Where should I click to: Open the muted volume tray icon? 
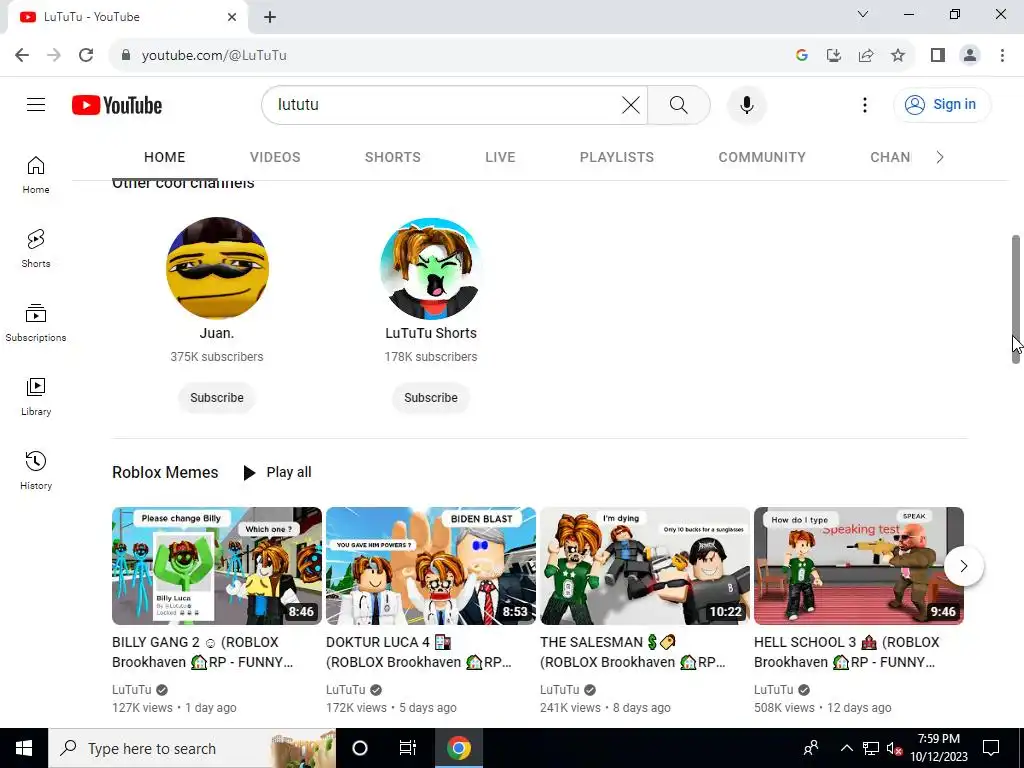click(x=895, y=748)
